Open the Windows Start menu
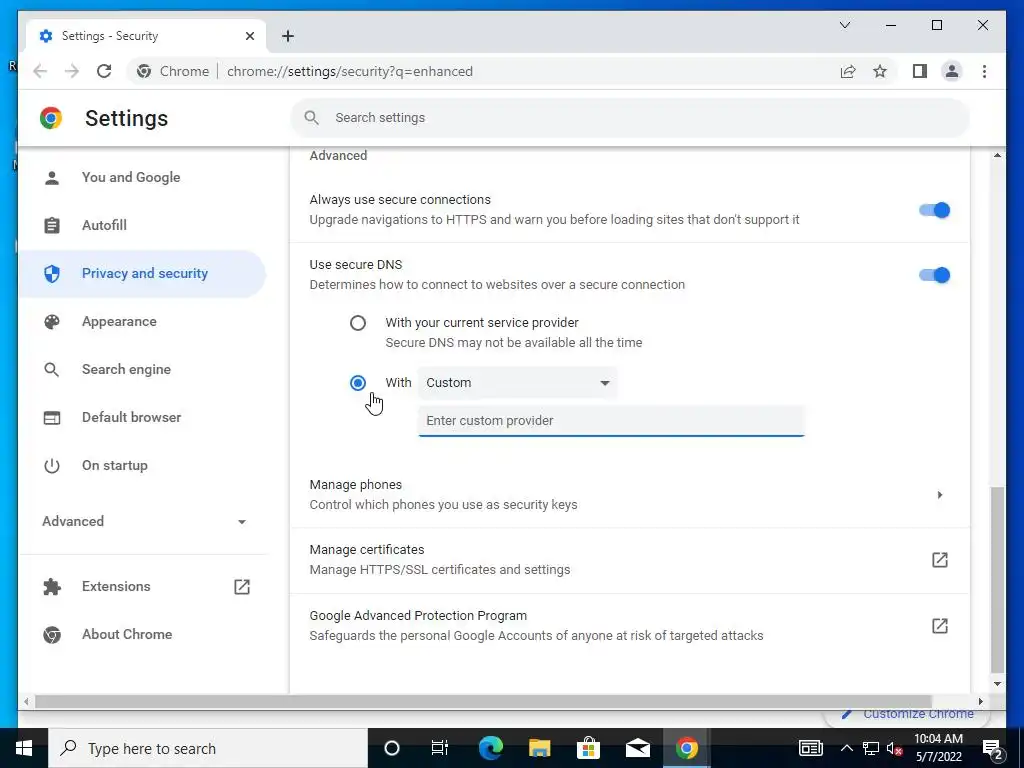1024x768 pixels. click(24, 748)
